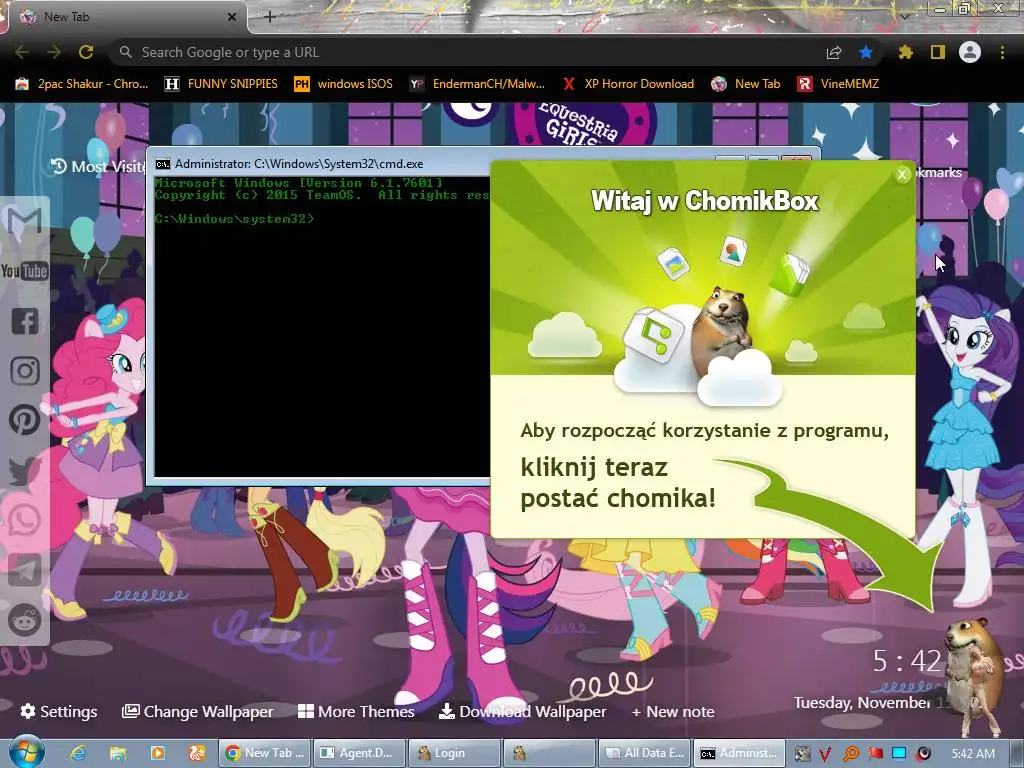Open the windows ISOS bookmark
Image resolution: width=1024 pixels, height=768 pixels.
344,84
